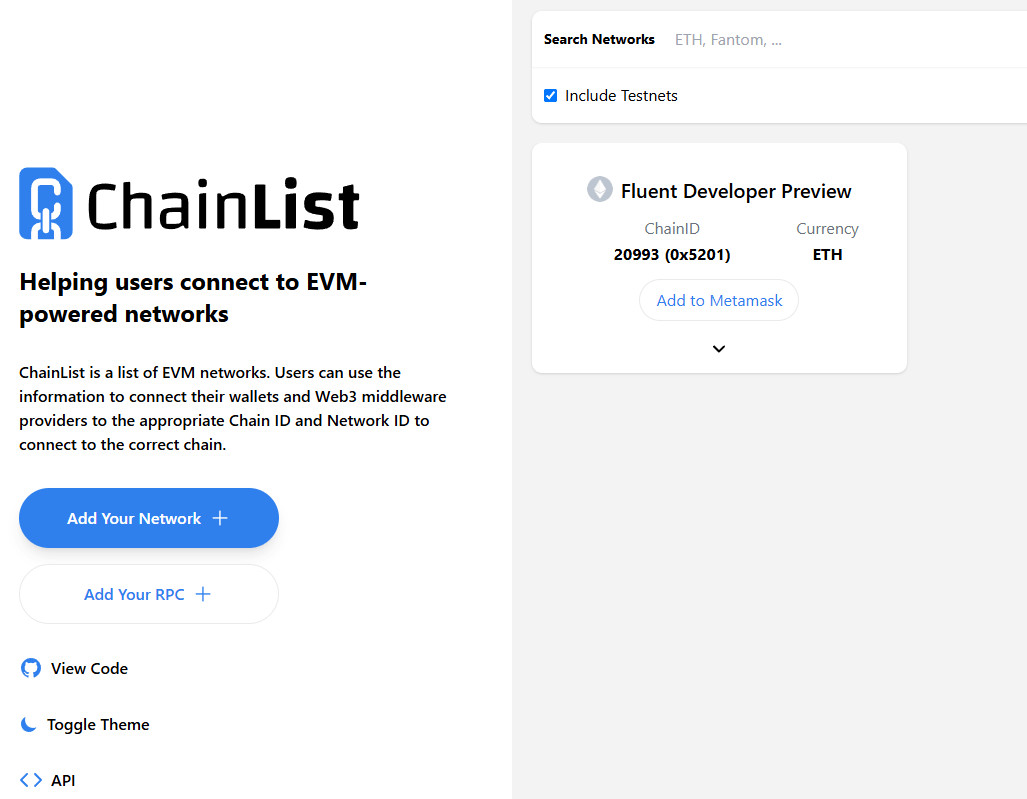Select the GitHub View Code icon

pos(29,668)
